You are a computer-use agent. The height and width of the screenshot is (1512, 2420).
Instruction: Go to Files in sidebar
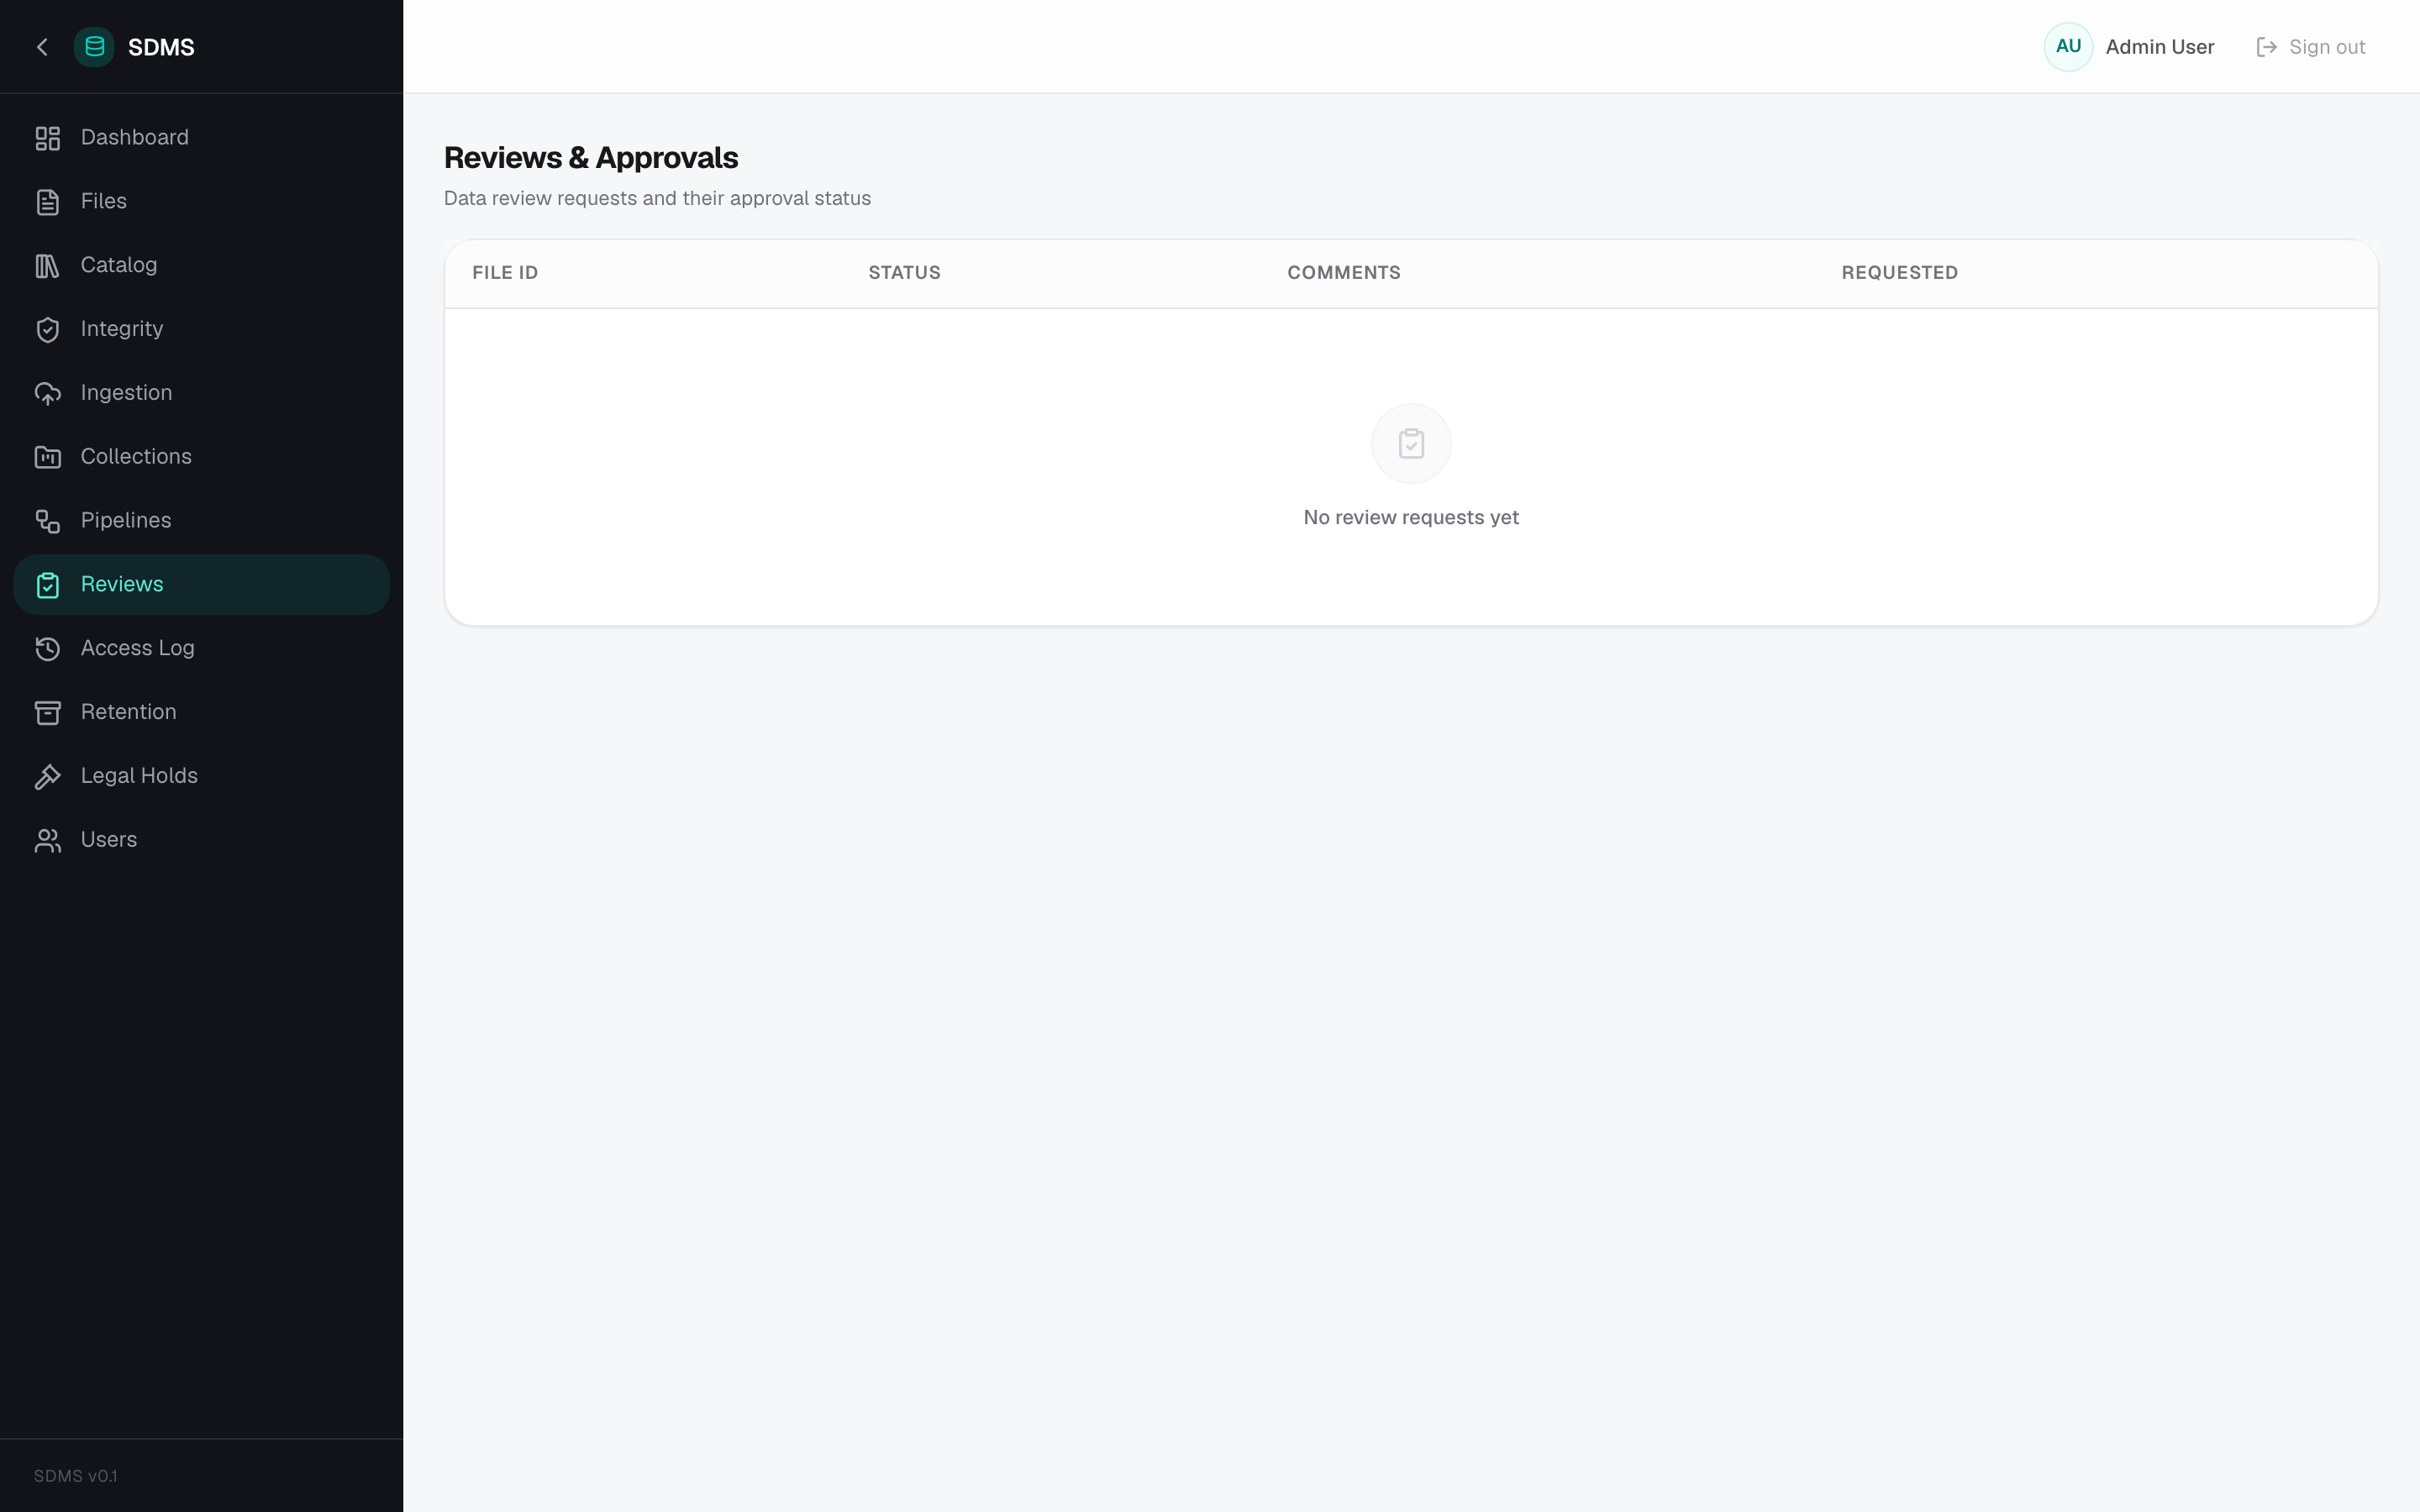pyautogui.click(x=201, y=202)
